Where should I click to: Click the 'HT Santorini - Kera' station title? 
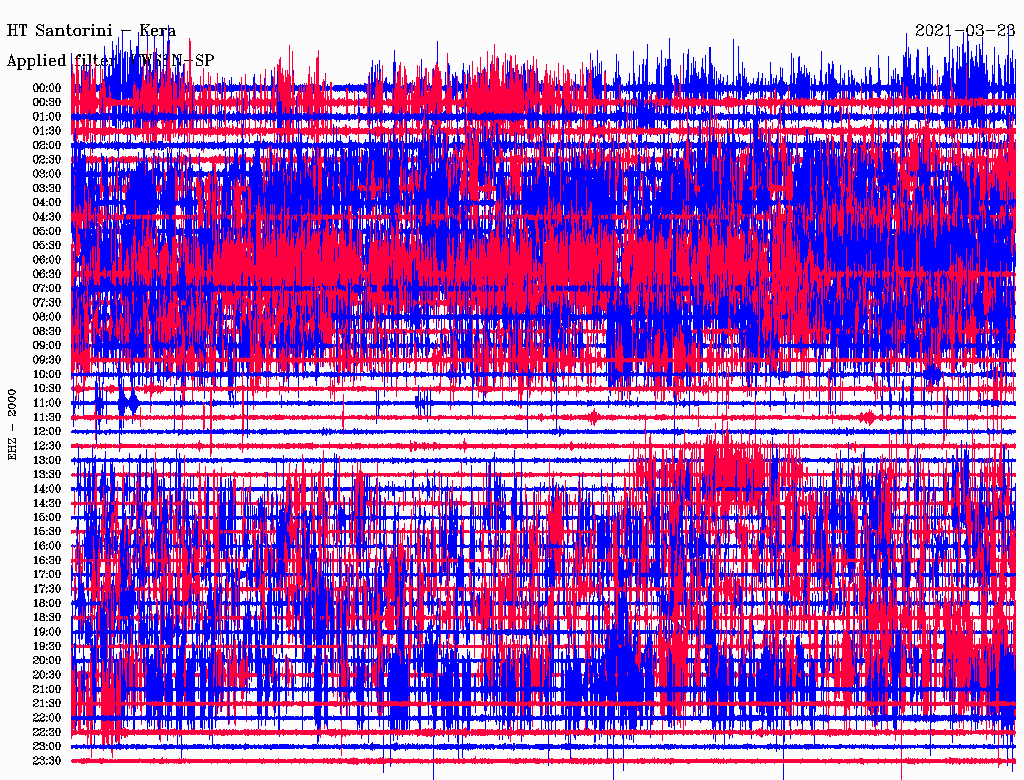pyautogui.click(x=91, y=31)
